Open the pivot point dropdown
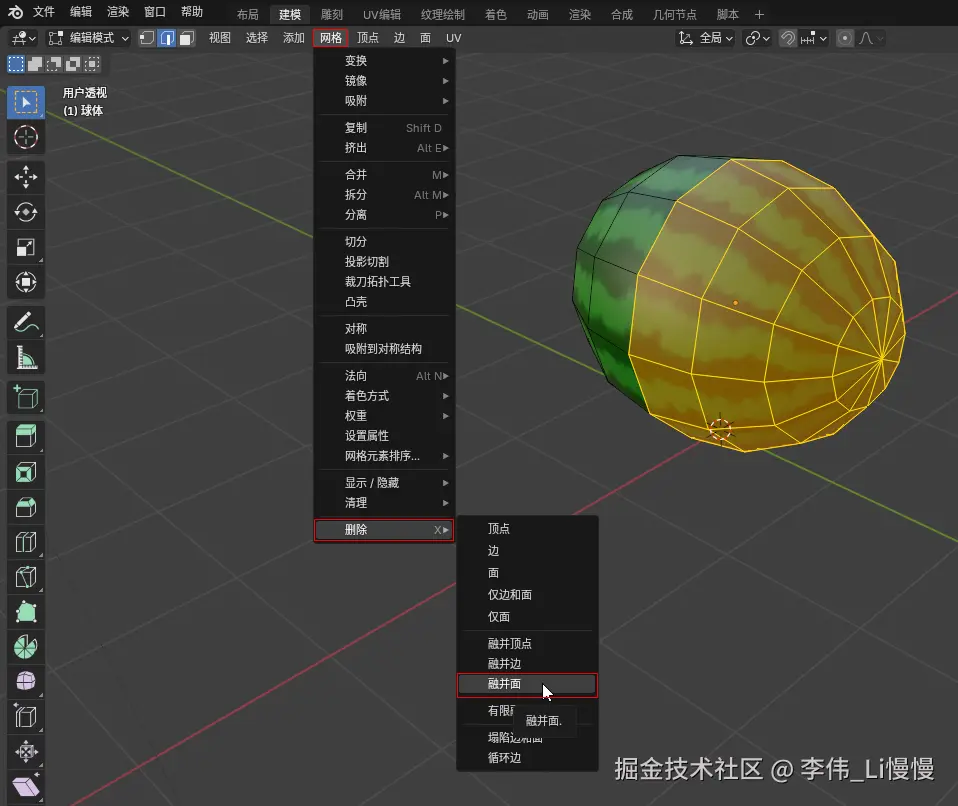The image size is (958, 806). [757, 38]
